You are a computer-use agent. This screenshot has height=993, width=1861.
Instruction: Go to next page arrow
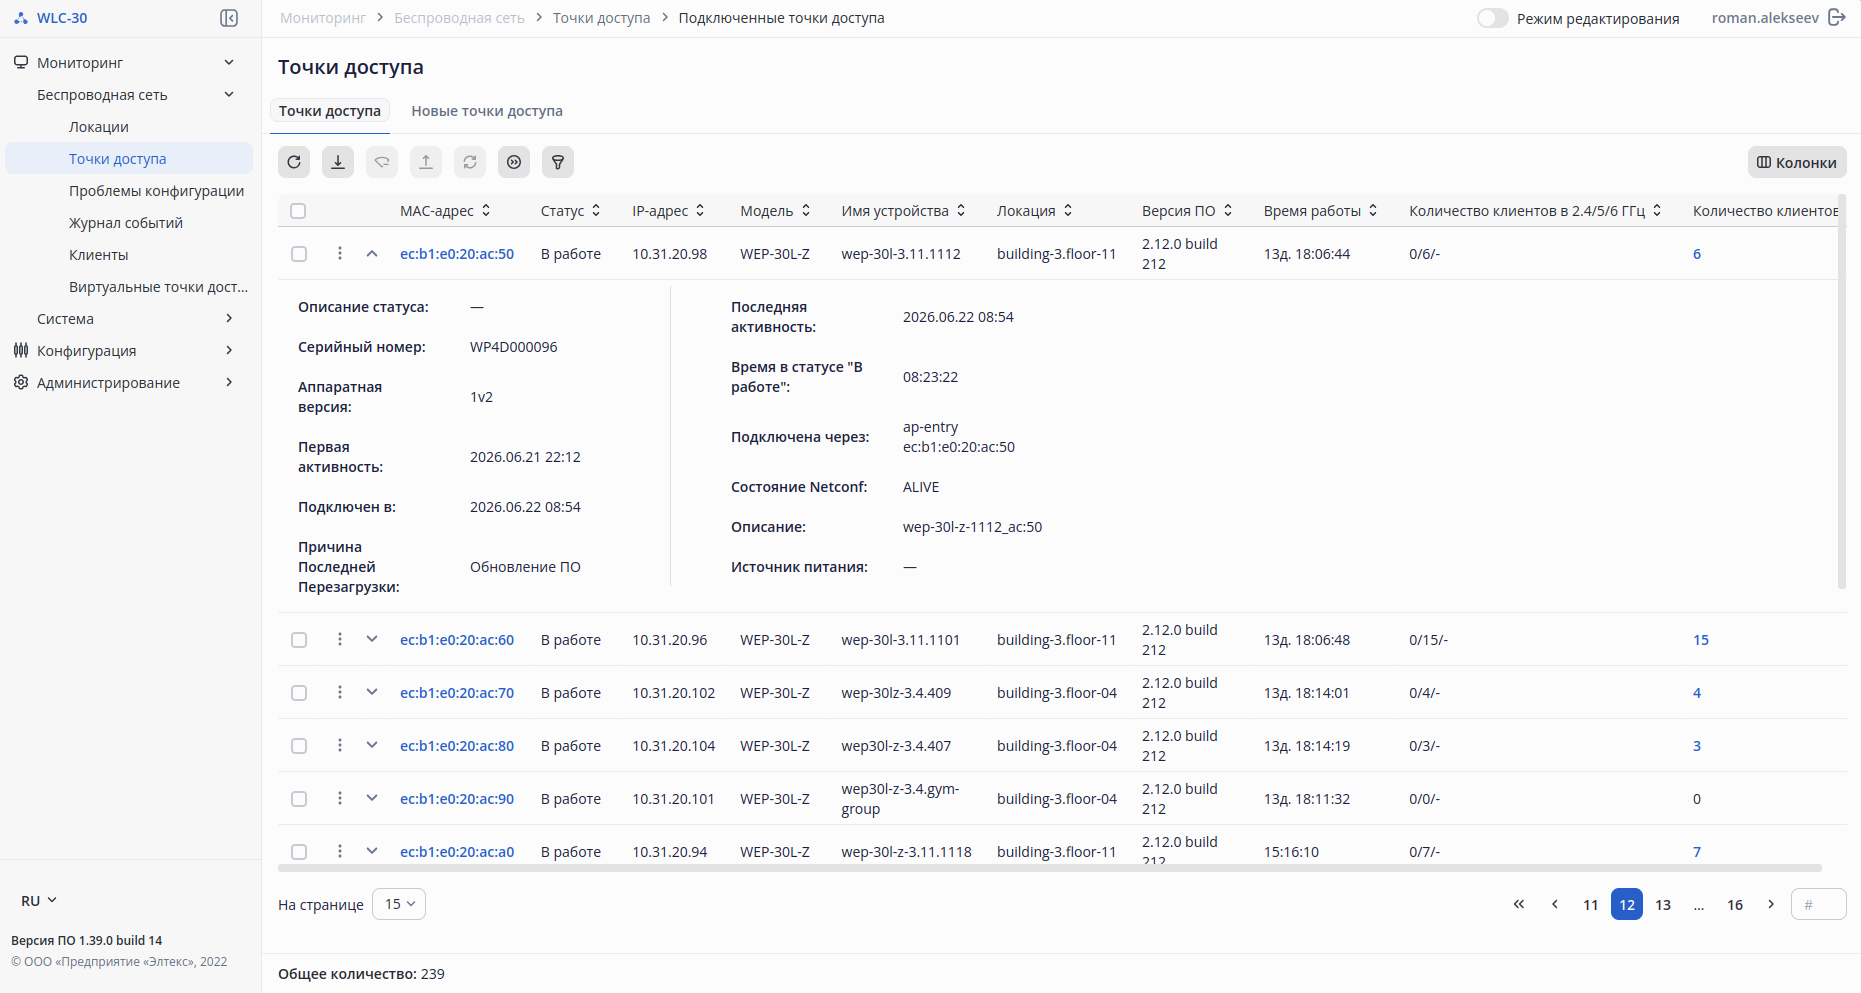click(x=1771, y=904)
